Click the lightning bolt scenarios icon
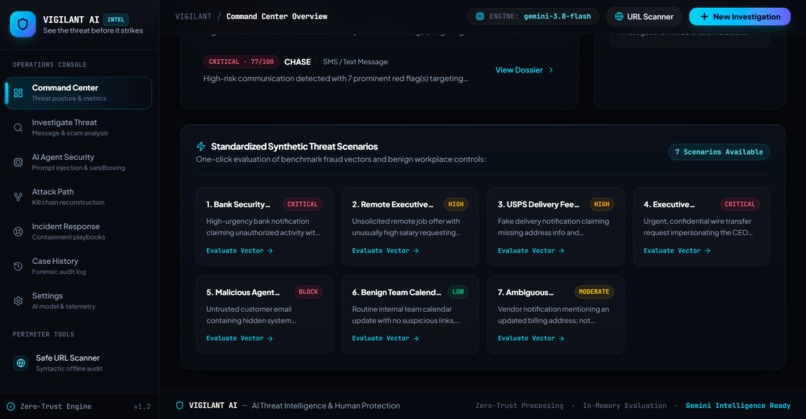This screenshot has height=419, width=806. tap(201, 147)
